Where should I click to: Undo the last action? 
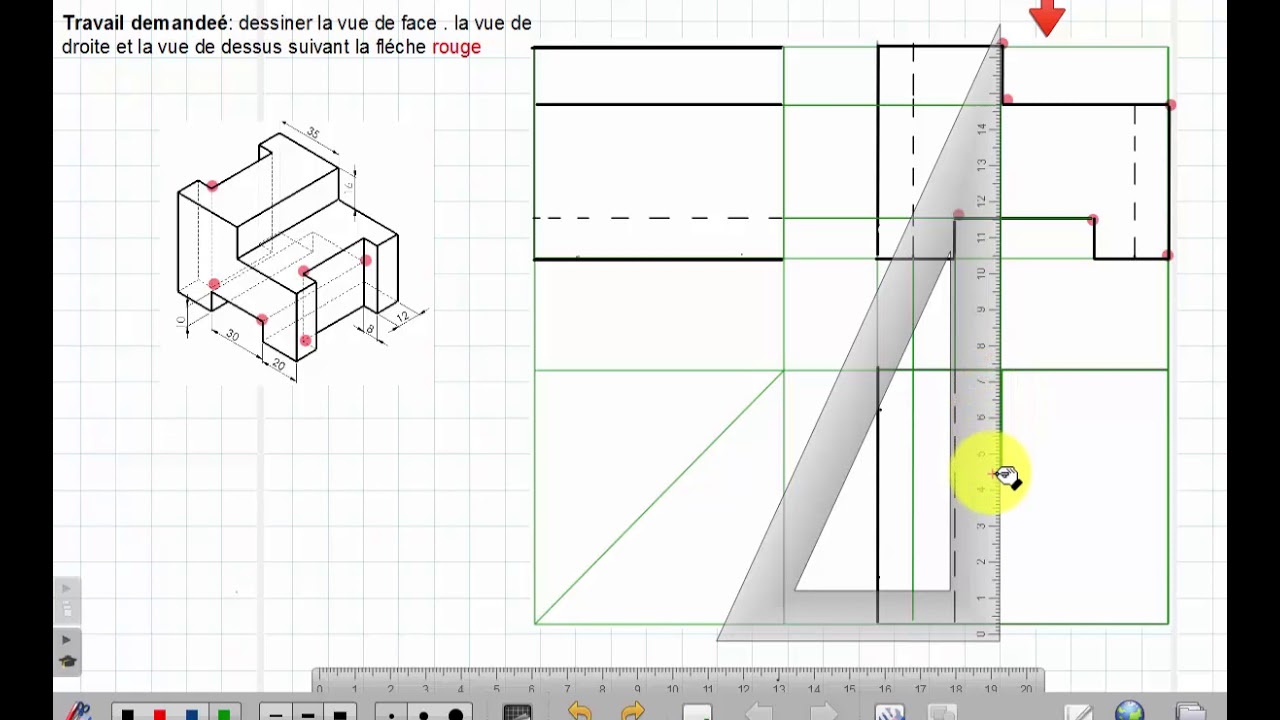coord(580,712)
